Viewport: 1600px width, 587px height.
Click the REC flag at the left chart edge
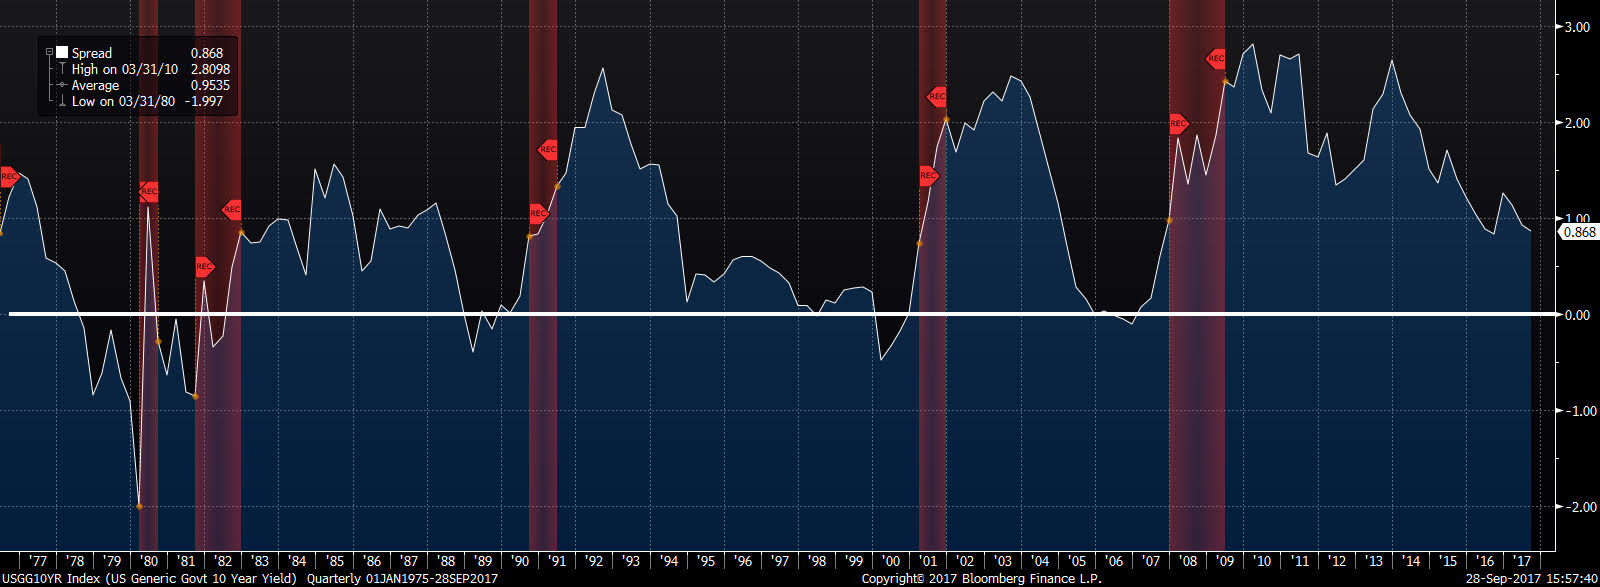point(8,177)
